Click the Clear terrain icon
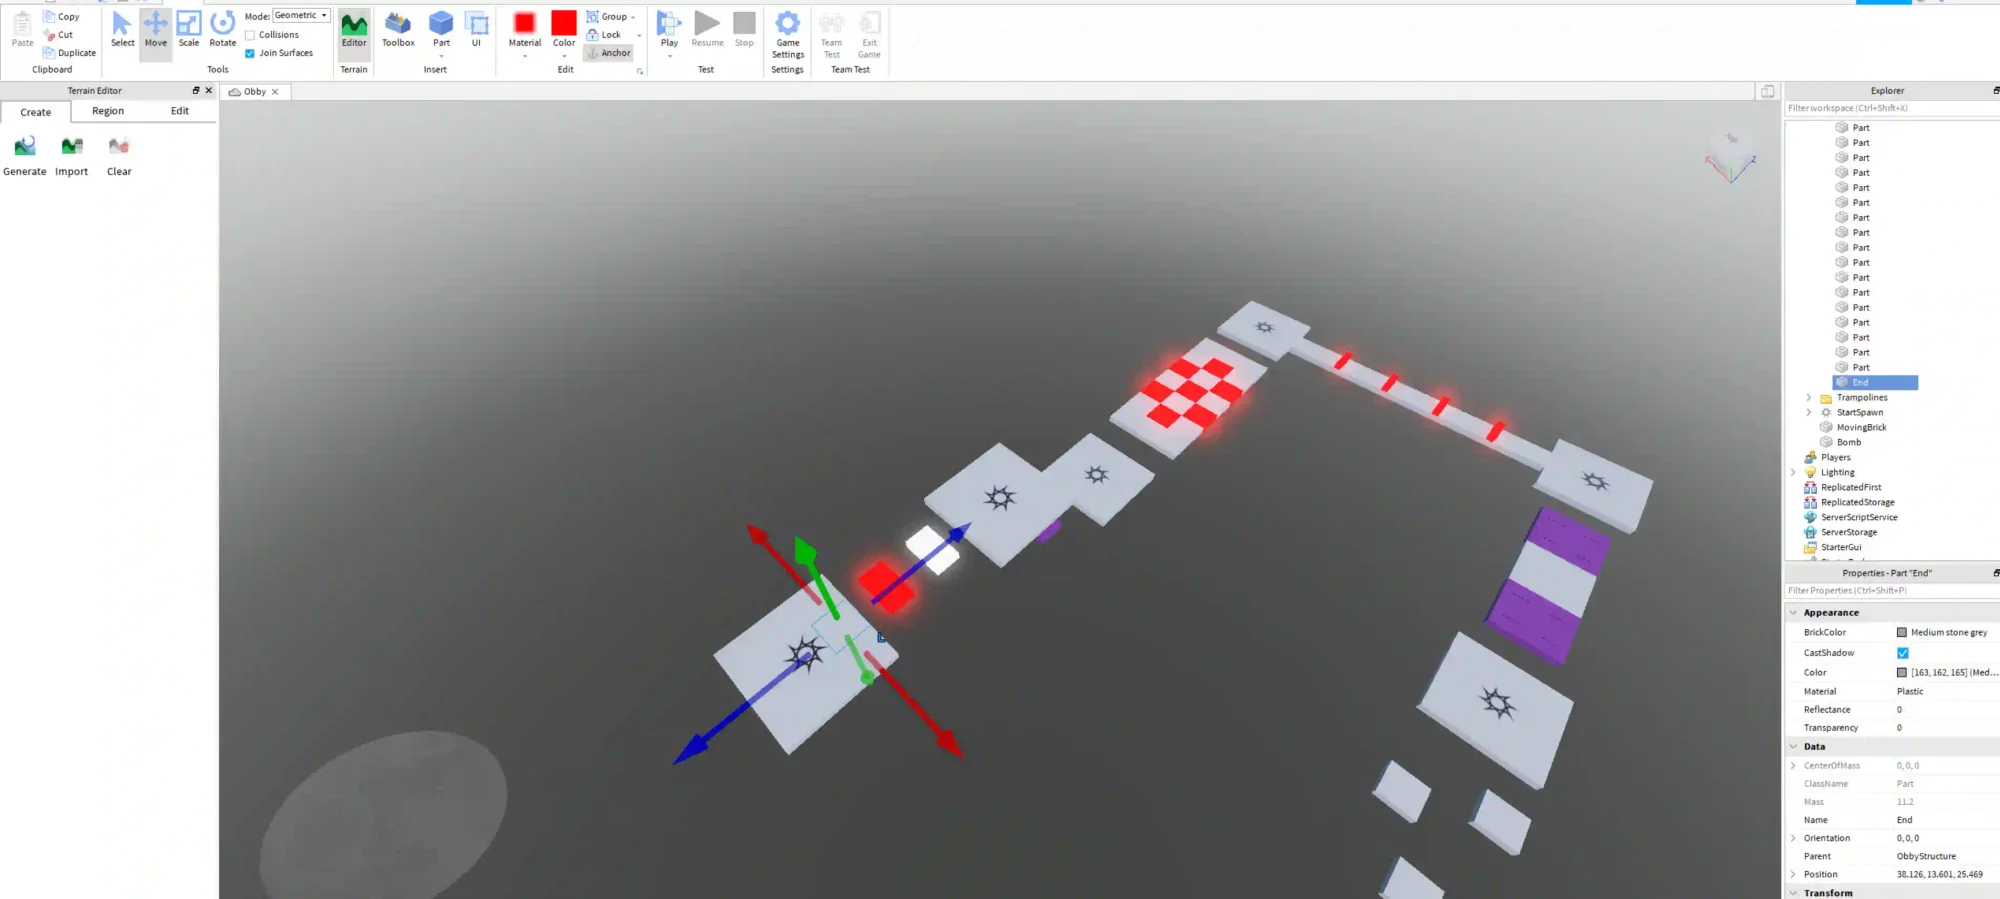The image size is (2000, 899). pyautogui.click(x=119, y=147)
